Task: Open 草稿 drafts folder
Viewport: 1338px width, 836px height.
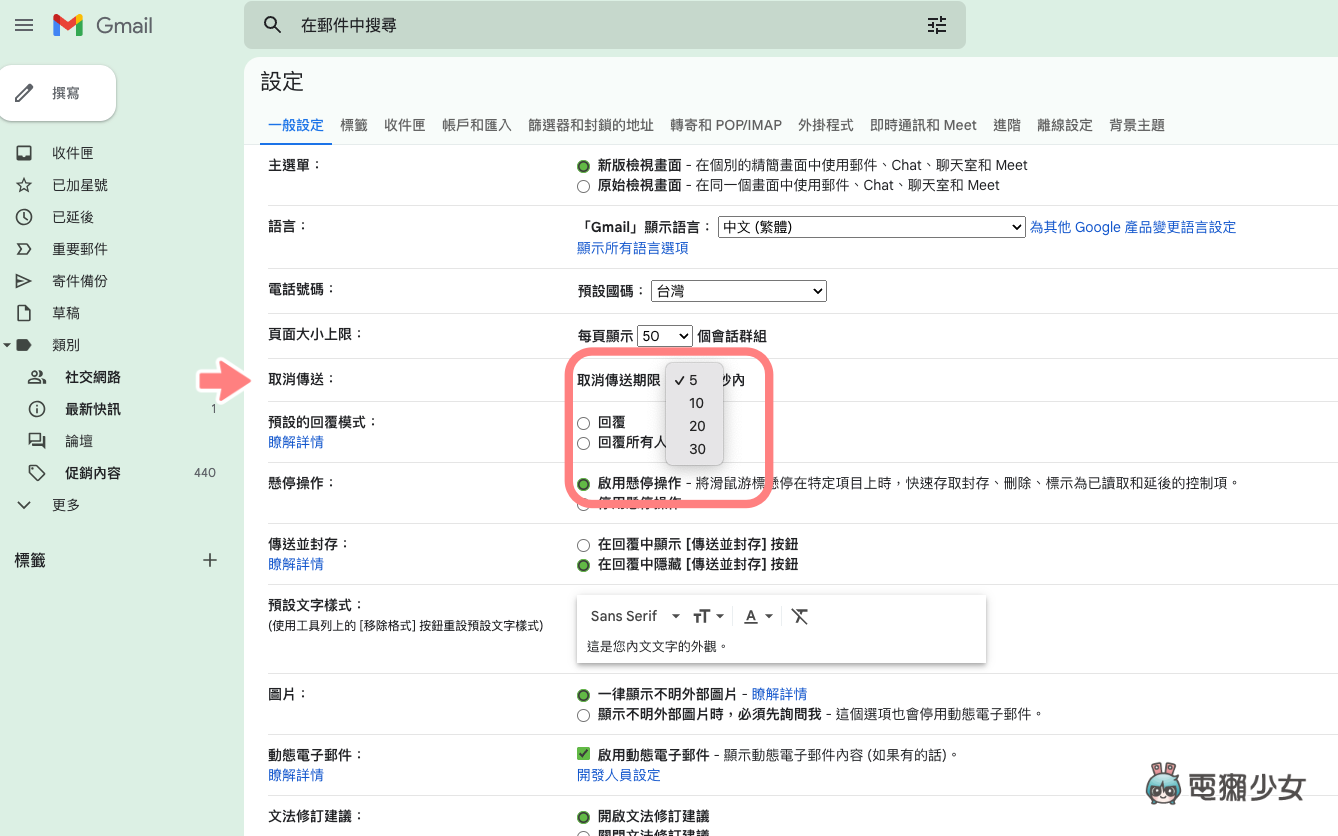Action: pos(66,313)
